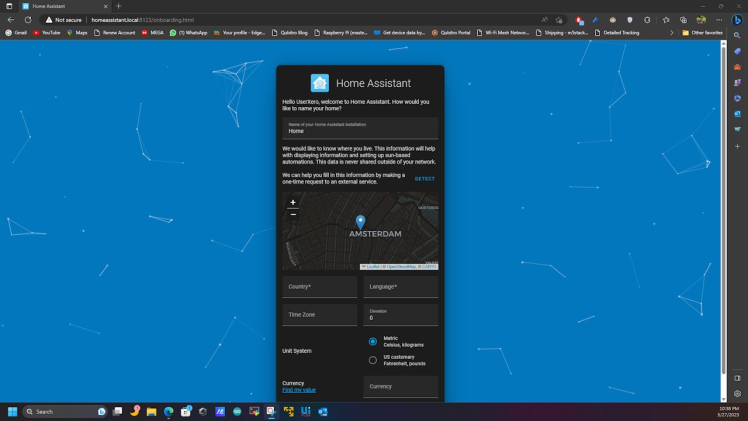
Task: Select US customary unit system
Action: (x=373, y=360)
